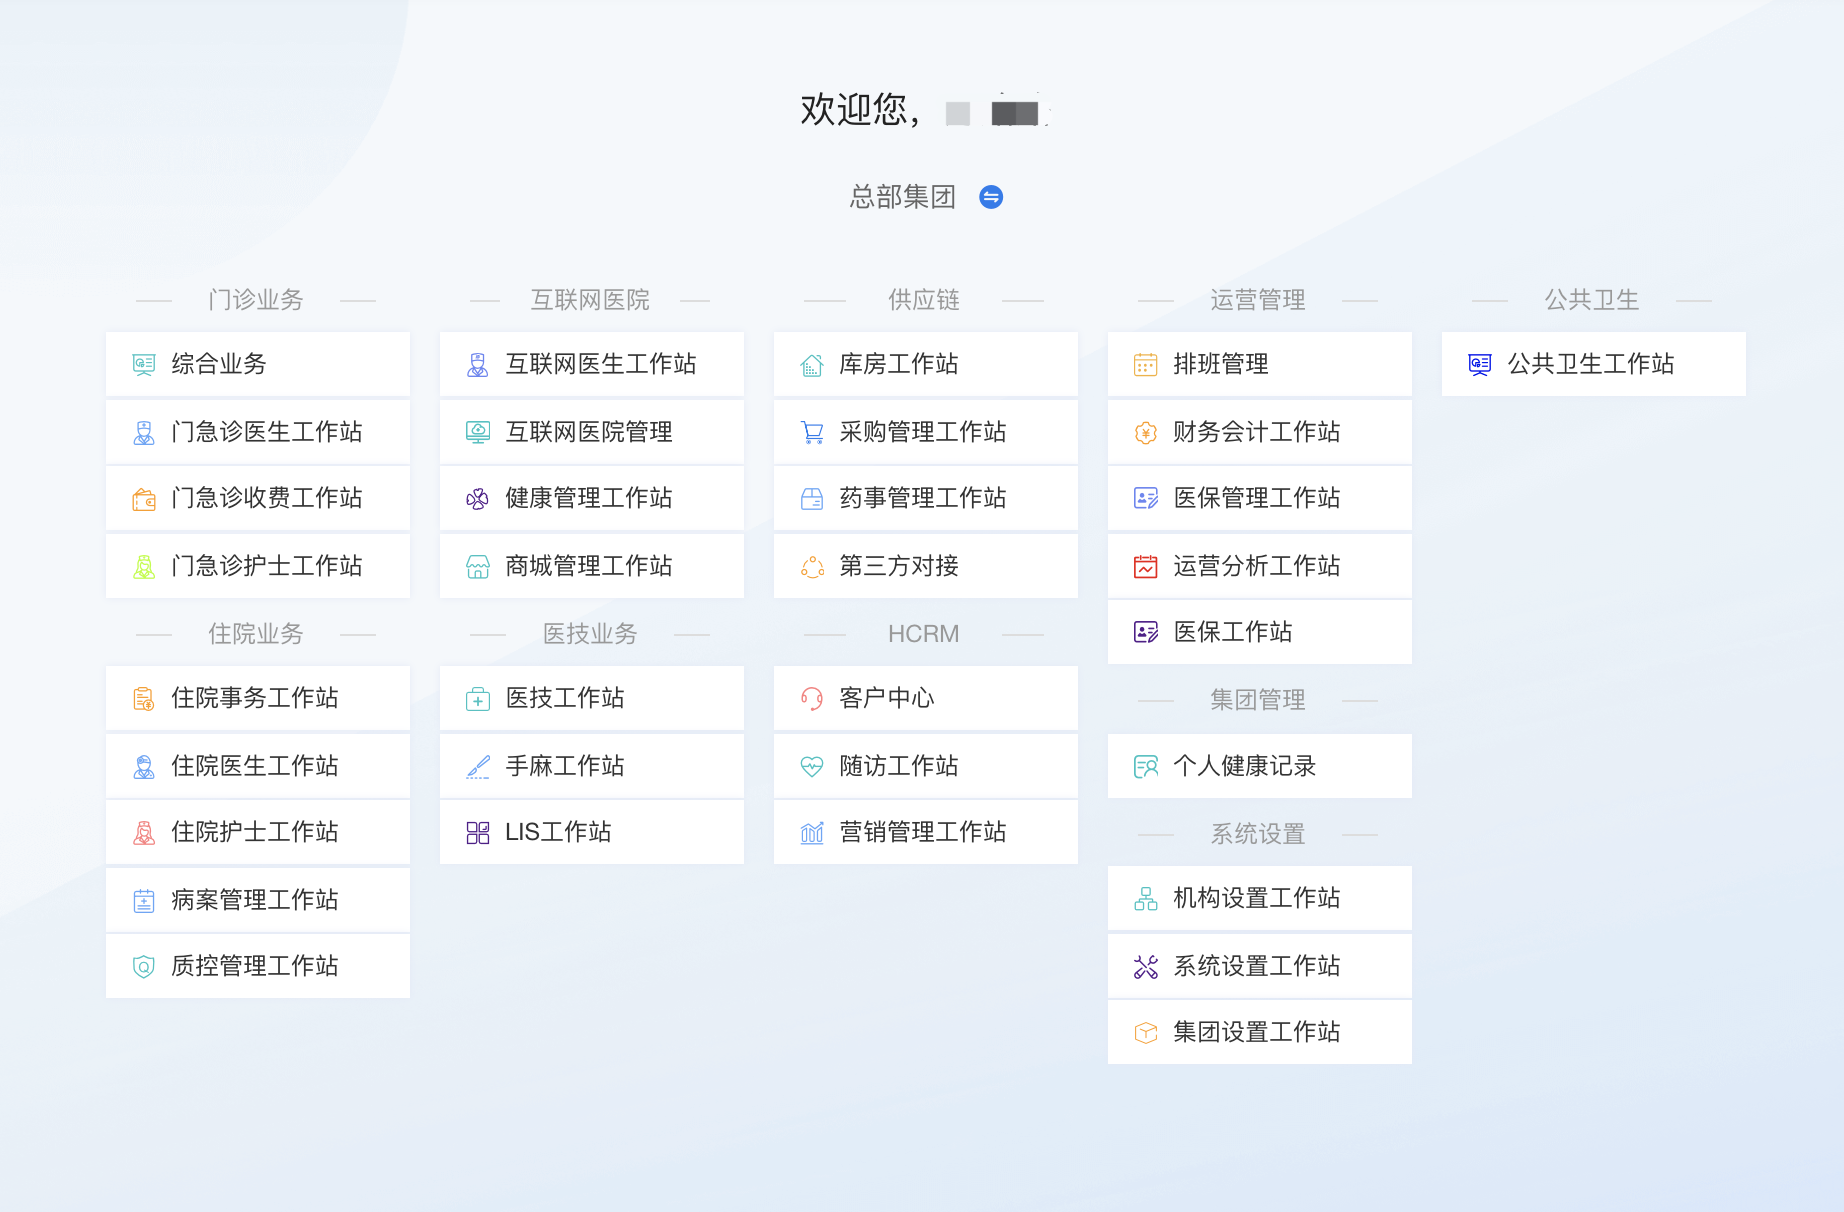The width and height of the screenshot is (1844, 1212).
Task: Click the 随访工作站 heart icon
Action: 812,767
